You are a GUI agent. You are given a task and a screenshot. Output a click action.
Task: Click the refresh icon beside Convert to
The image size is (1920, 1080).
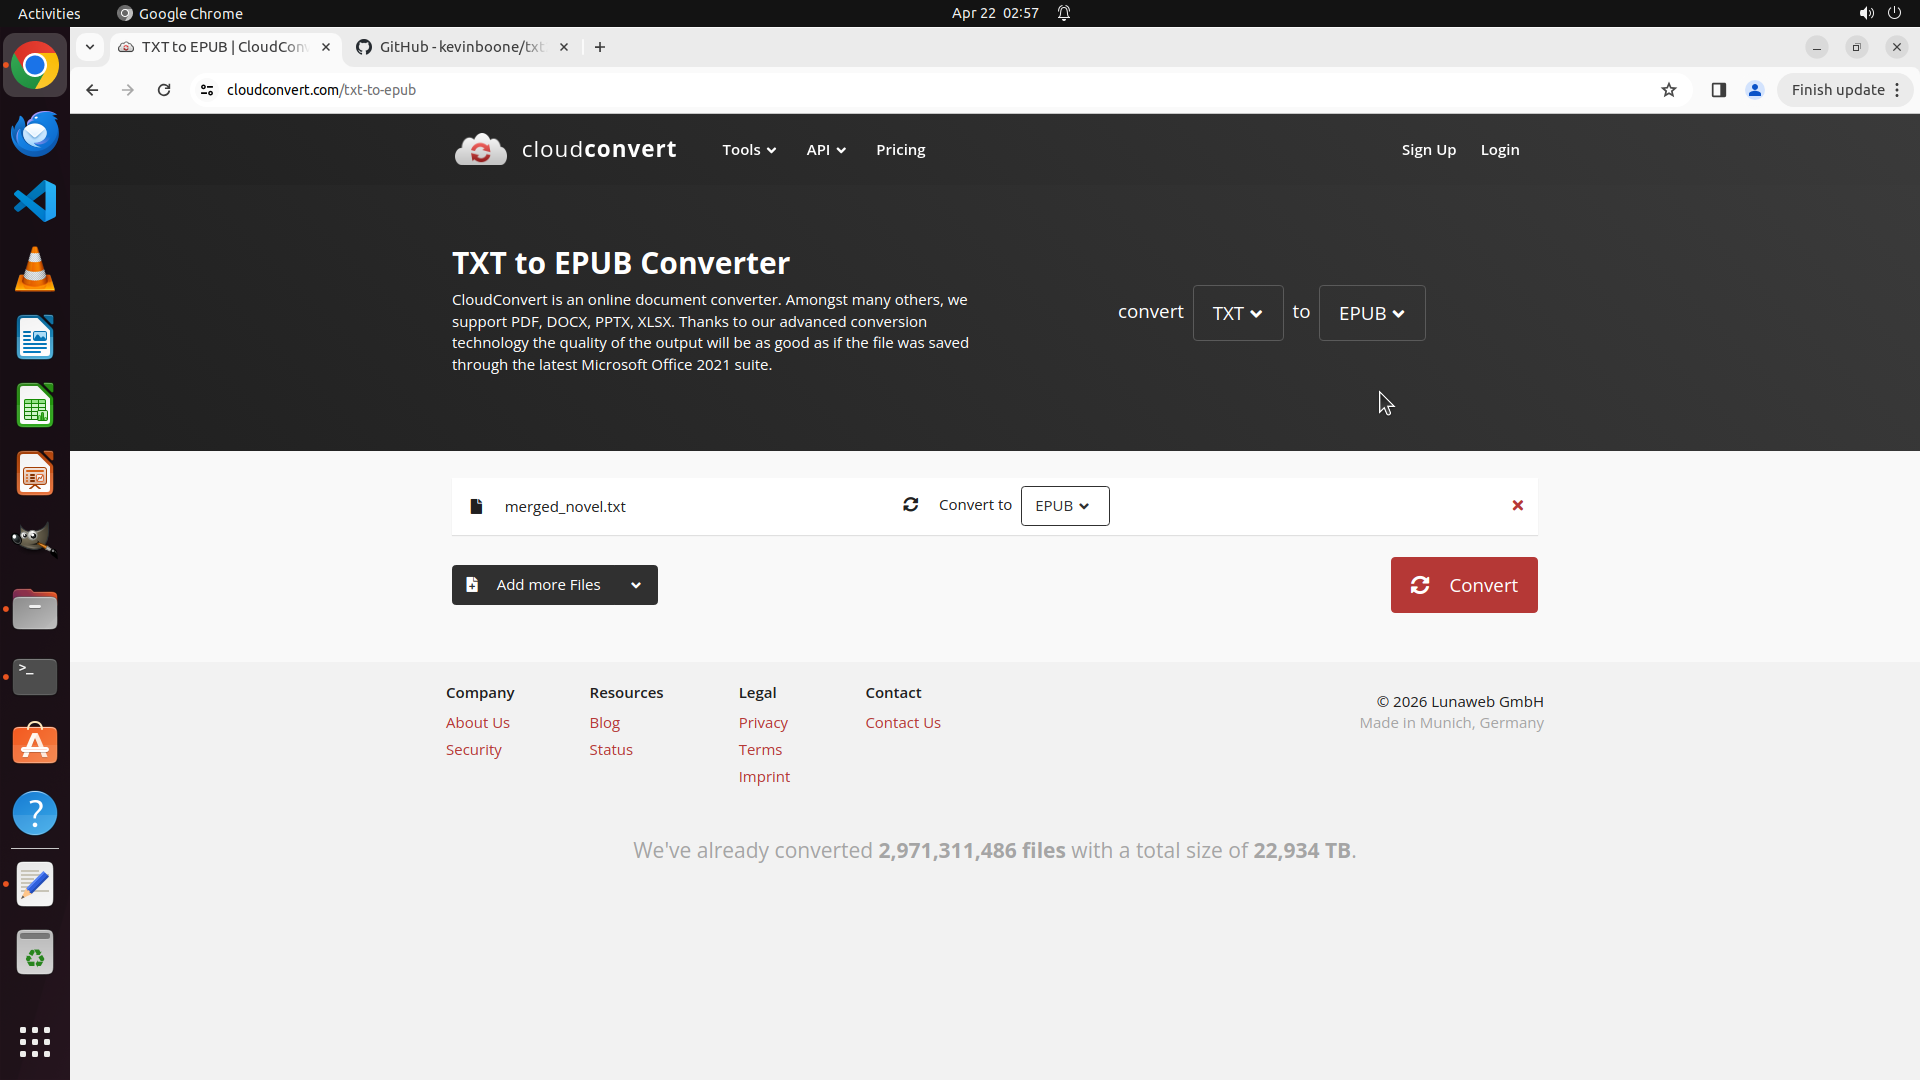click(910, 505)
